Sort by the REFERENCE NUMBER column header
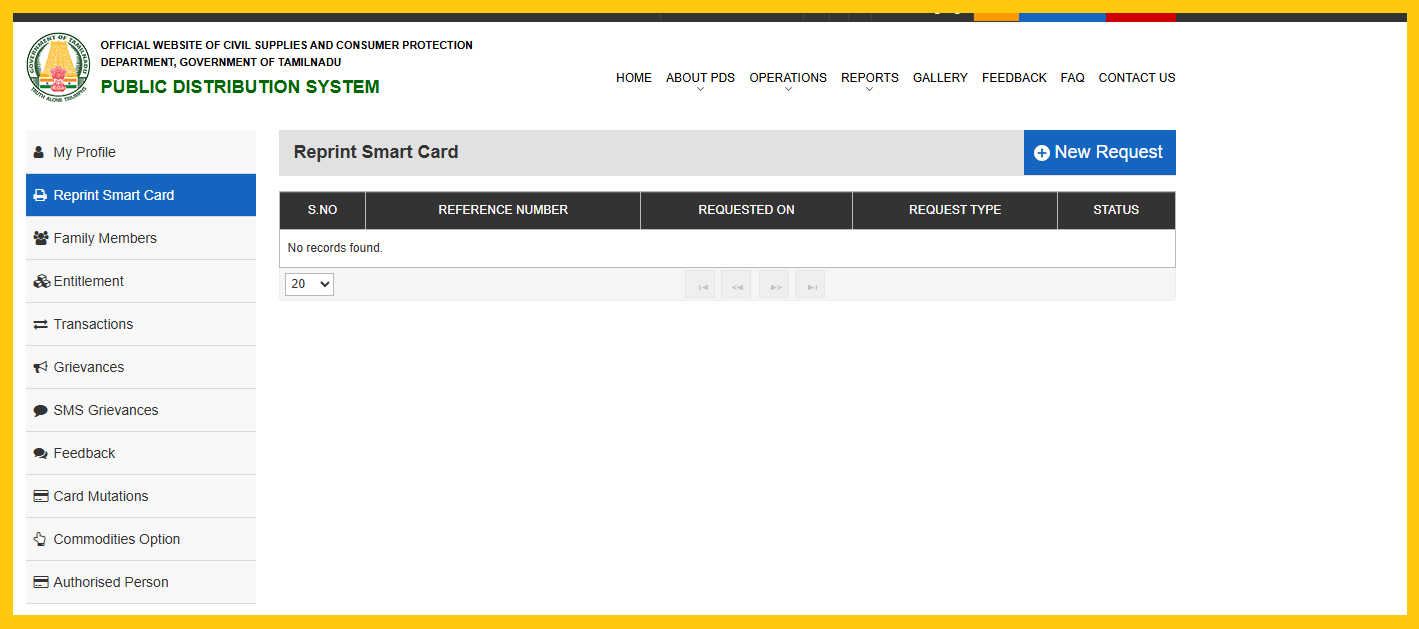 point(503,210)
